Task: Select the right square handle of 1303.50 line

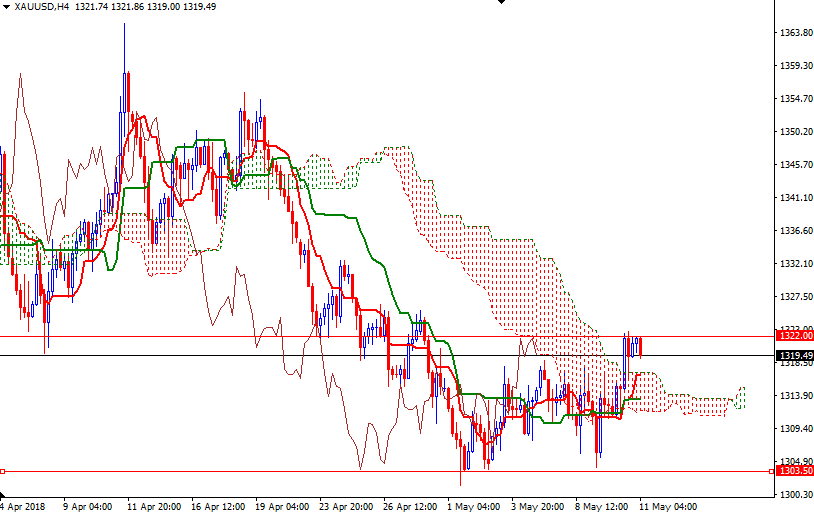Action: (x=770, y=471)
